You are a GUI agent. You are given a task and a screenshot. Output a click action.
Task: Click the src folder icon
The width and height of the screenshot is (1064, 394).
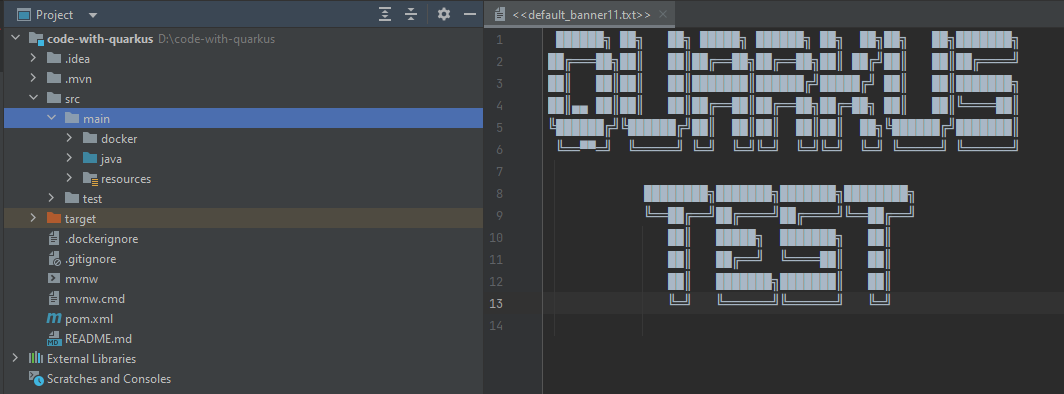(54, 98)
